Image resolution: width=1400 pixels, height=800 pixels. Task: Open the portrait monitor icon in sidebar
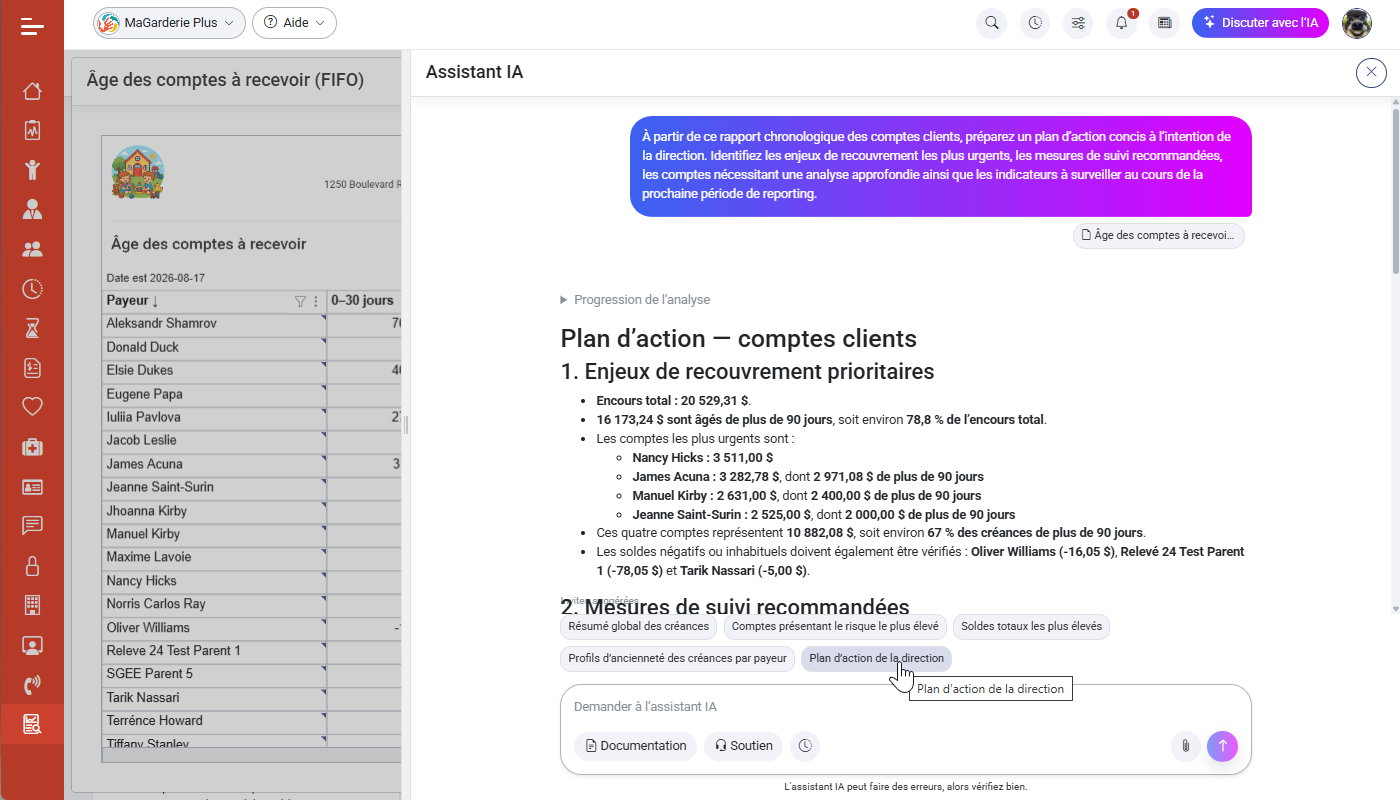32,645
